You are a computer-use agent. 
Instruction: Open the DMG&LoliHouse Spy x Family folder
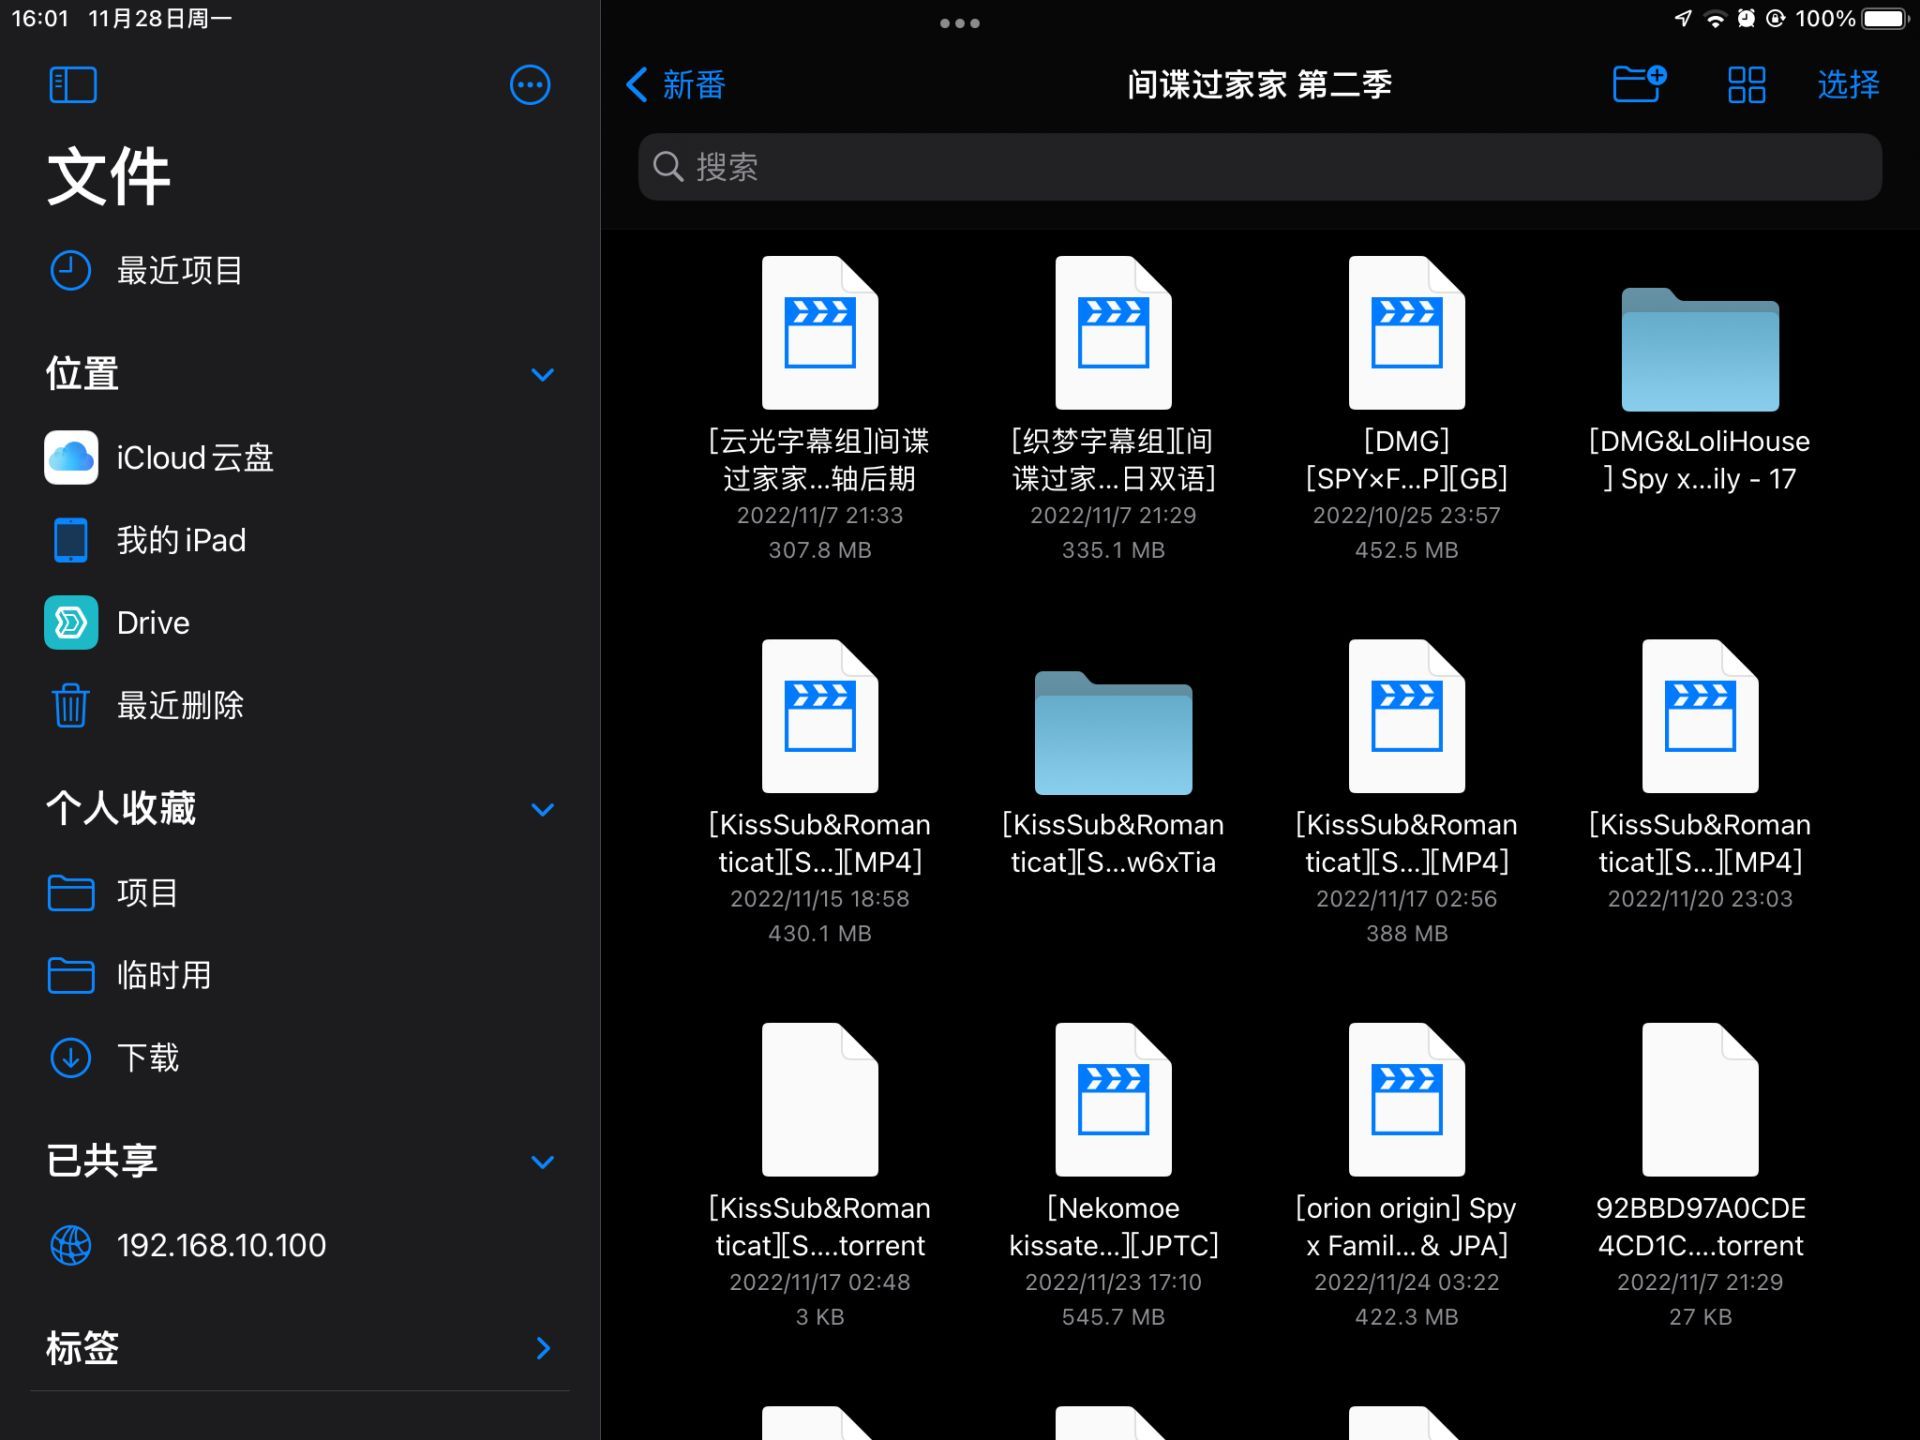coord(1699,351)
